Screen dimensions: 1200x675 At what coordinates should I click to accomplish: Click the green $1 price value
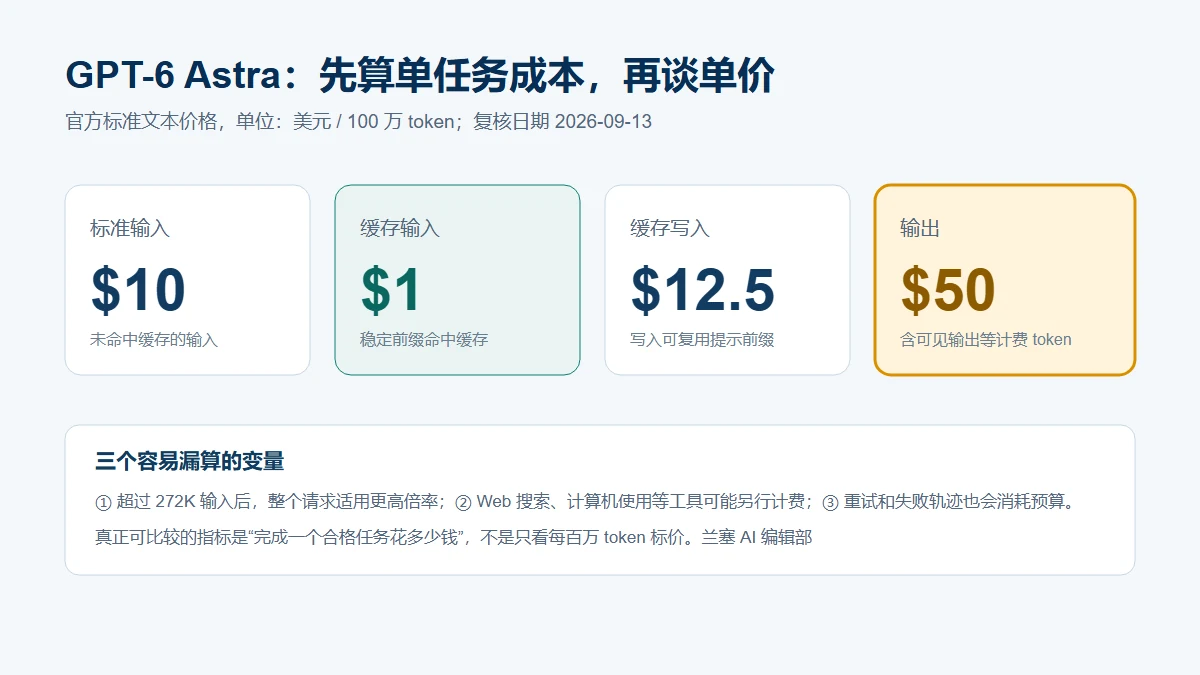(x=391, y=290)
